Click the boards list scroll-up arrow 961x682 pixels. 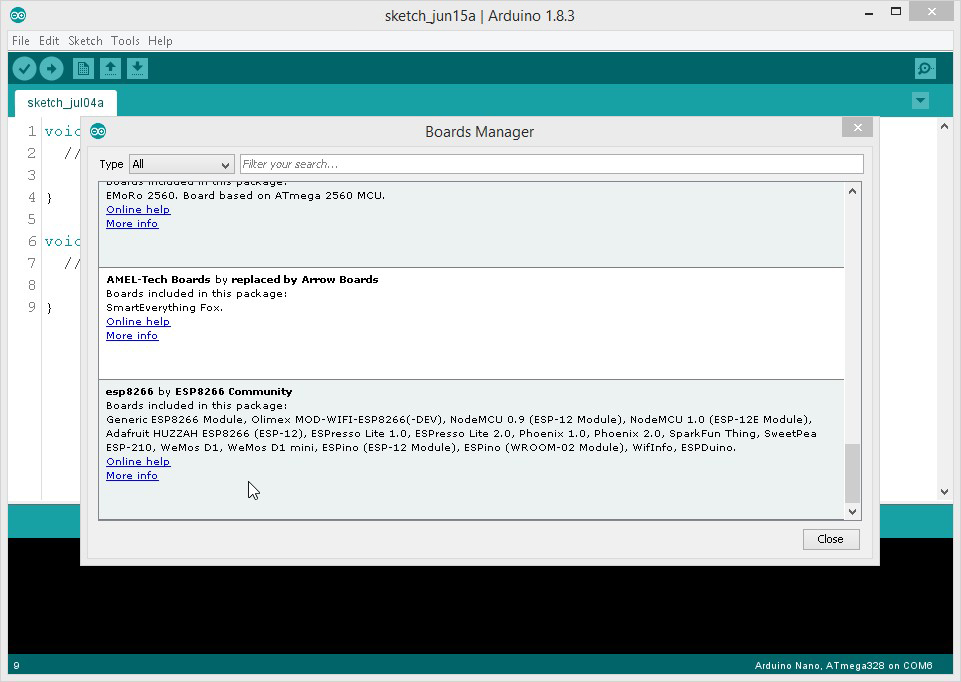(852, 191)
